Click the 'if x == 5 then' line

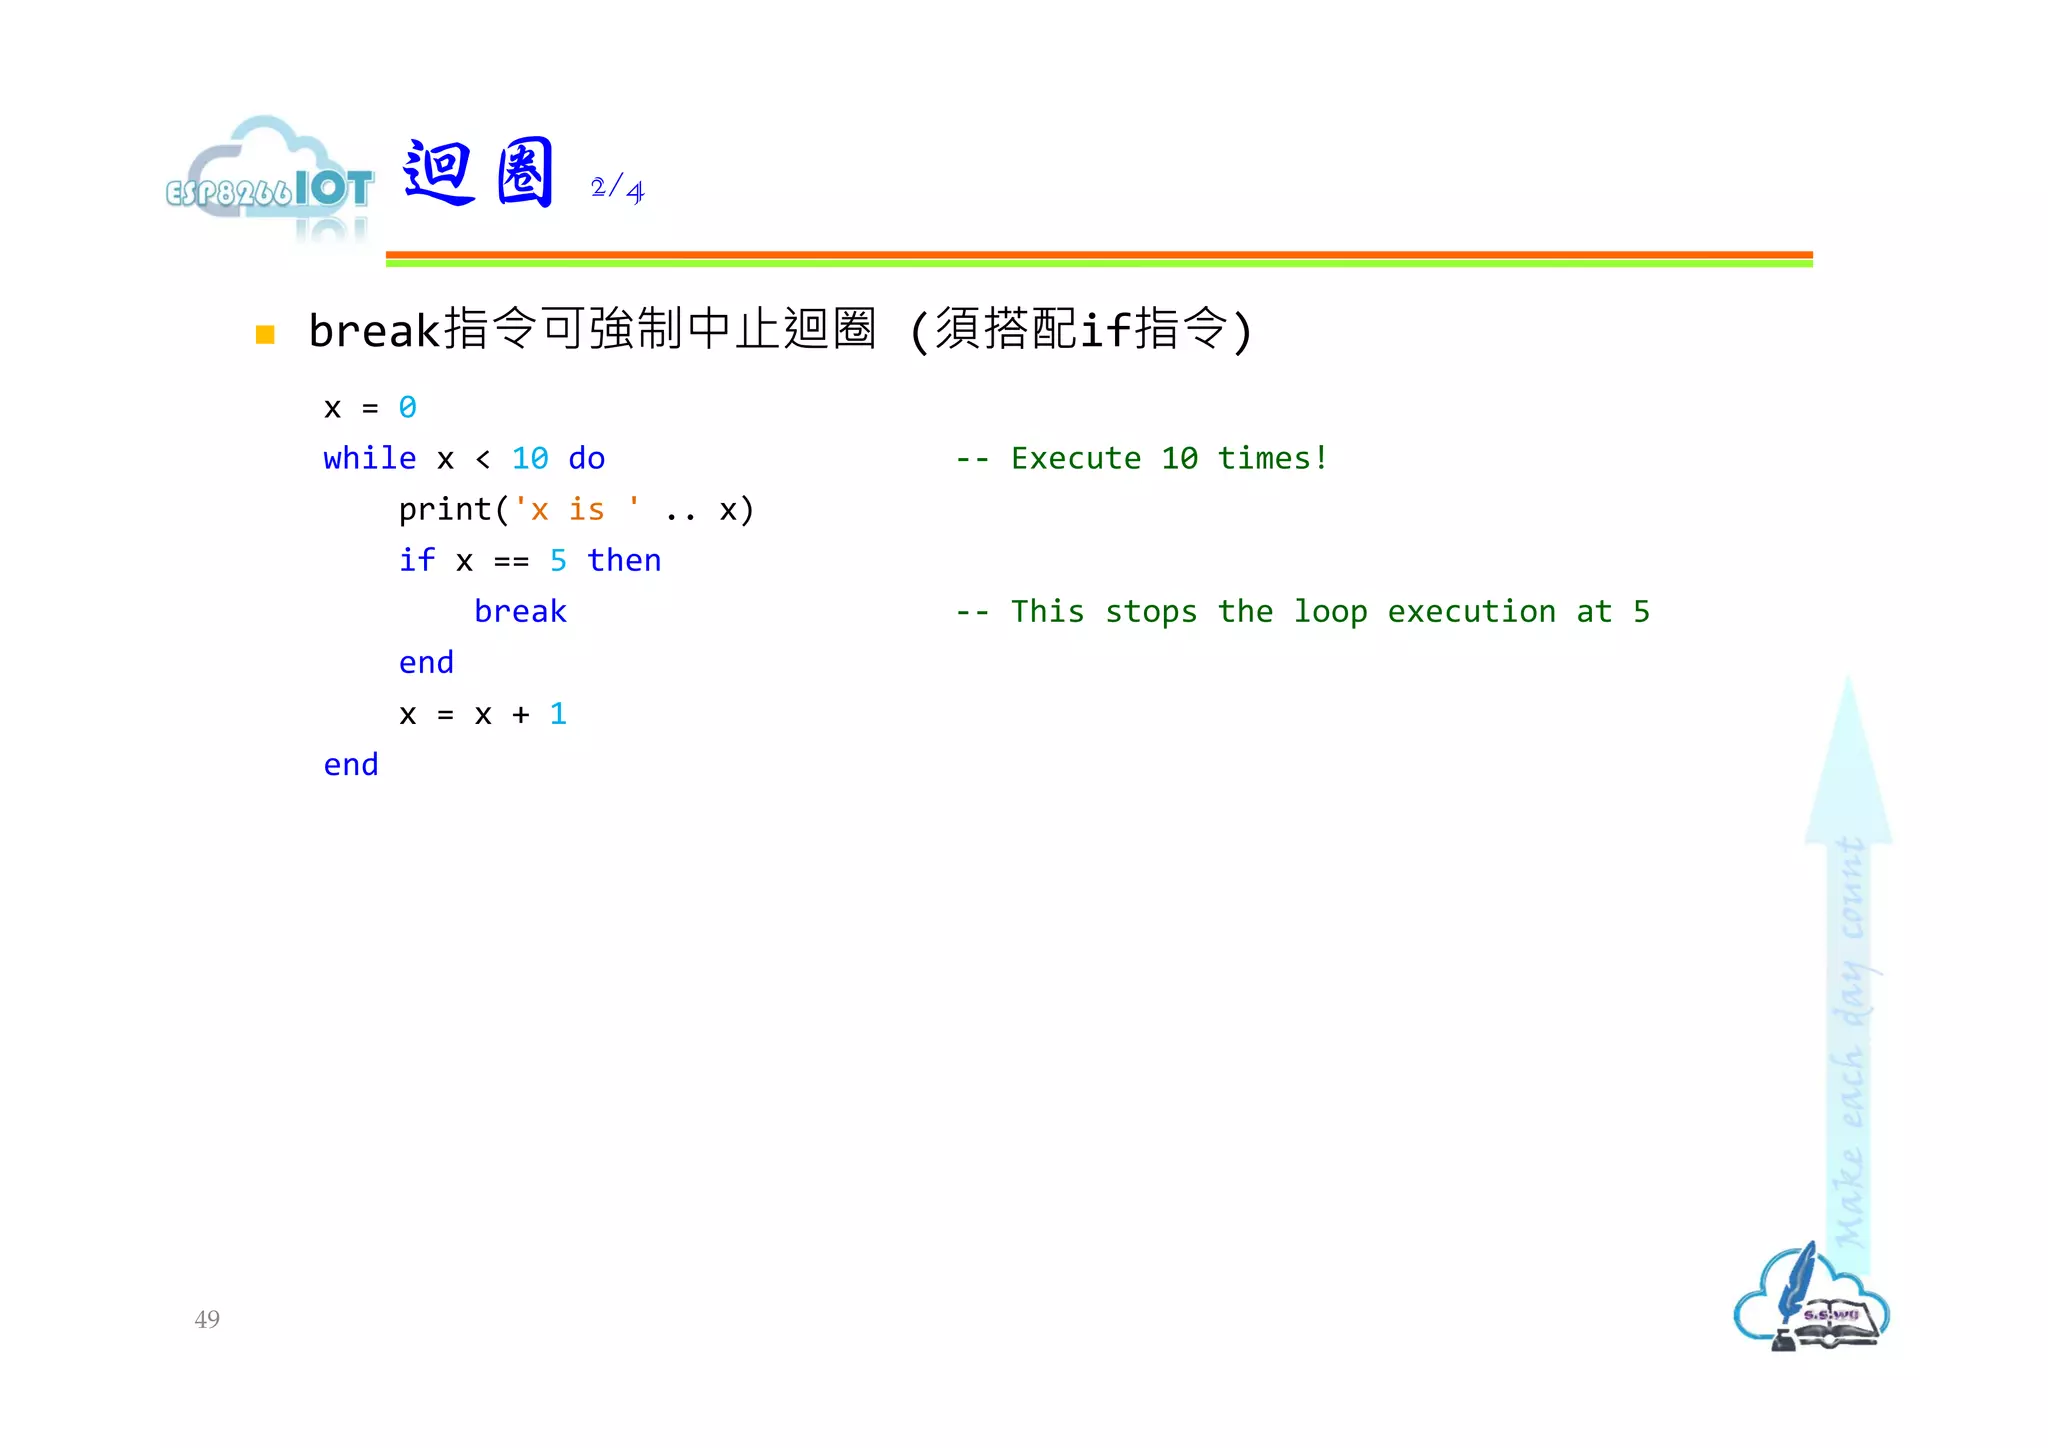[530, 560]
